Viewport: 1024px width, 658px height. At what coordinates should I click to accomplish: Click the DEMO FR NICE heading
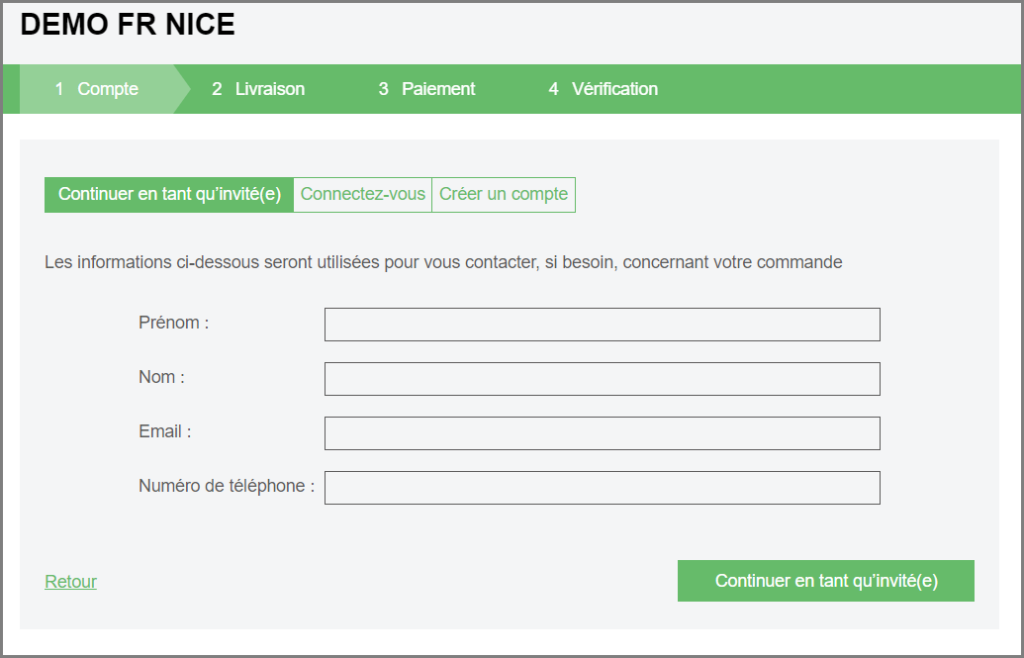[127, 25]
